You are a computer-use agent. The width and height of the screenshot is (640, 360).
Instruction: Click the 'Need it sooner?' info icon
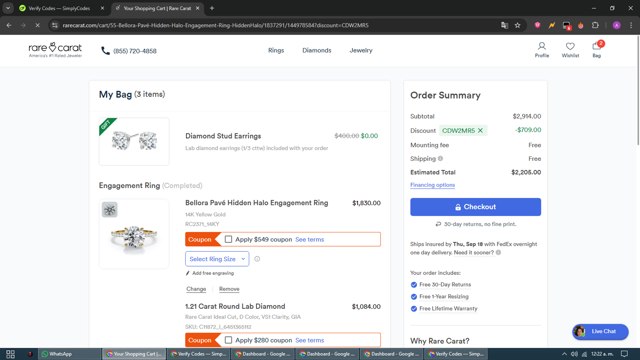click(x=498, y=252)
